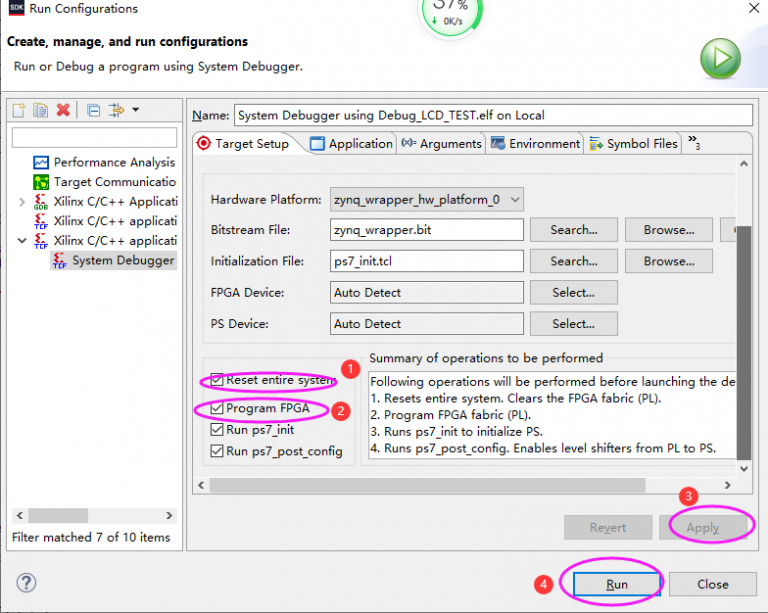
Task: Select Target Communication Framework item
Action: click(x=113, y=182)
